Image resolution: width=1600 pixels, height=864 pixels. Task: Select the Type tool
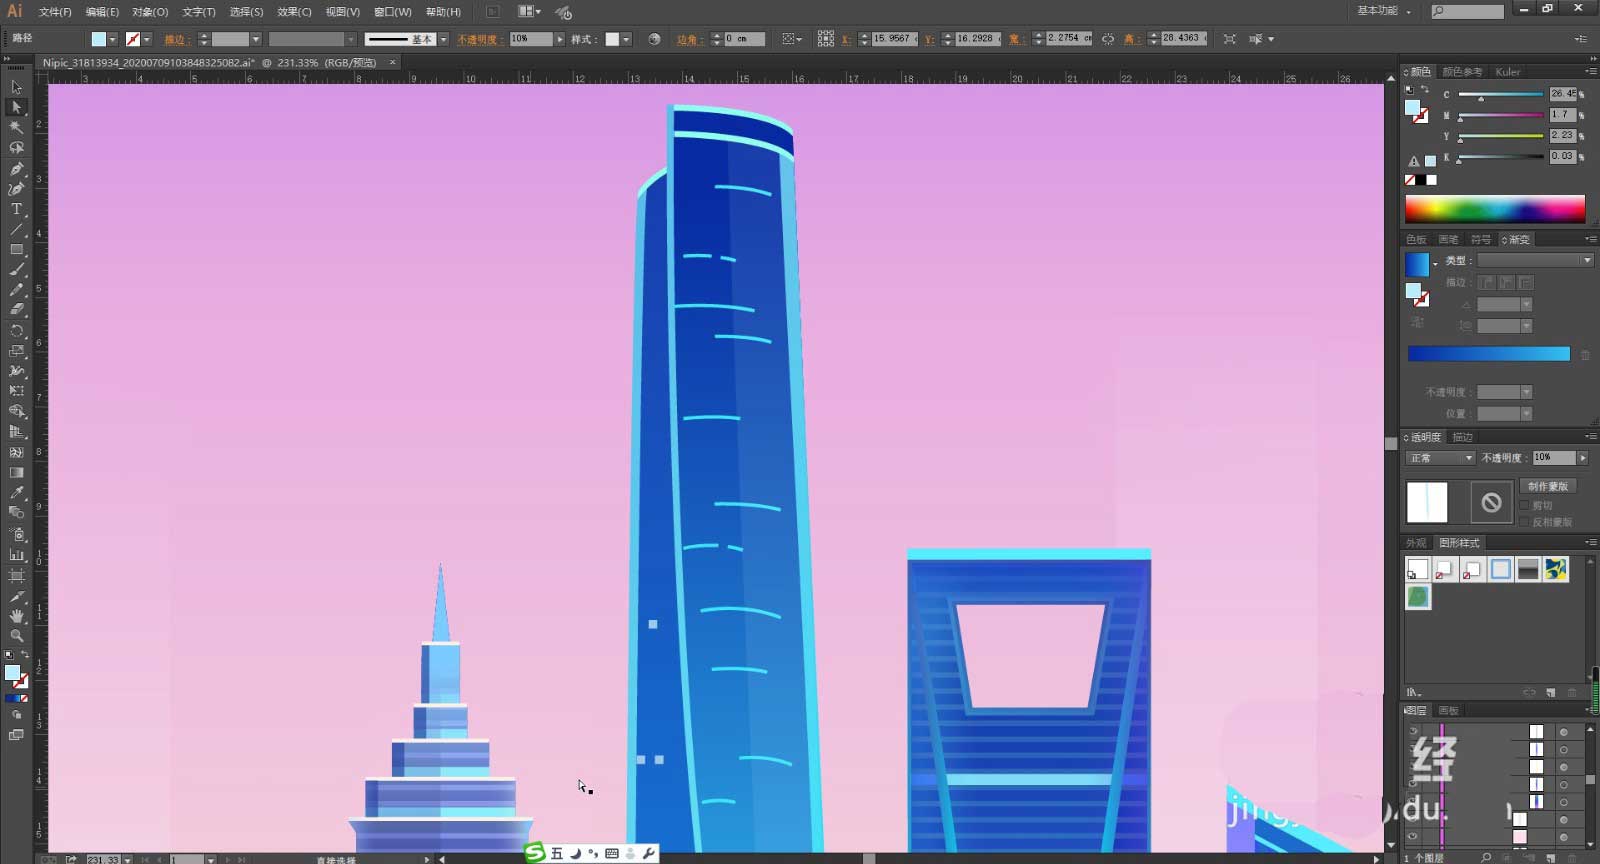pyautogui.click(x=16, y=209)
